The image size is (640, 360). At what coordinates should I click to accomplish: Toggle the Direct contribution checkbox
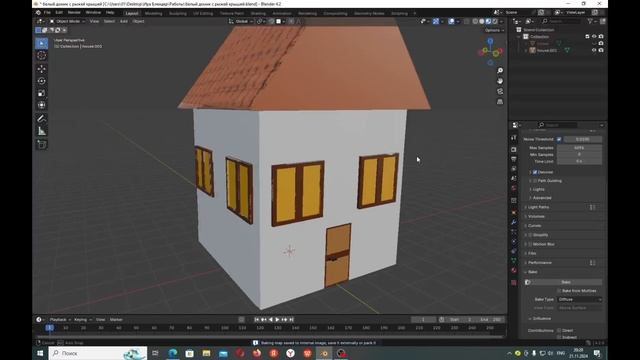[559, 331]
